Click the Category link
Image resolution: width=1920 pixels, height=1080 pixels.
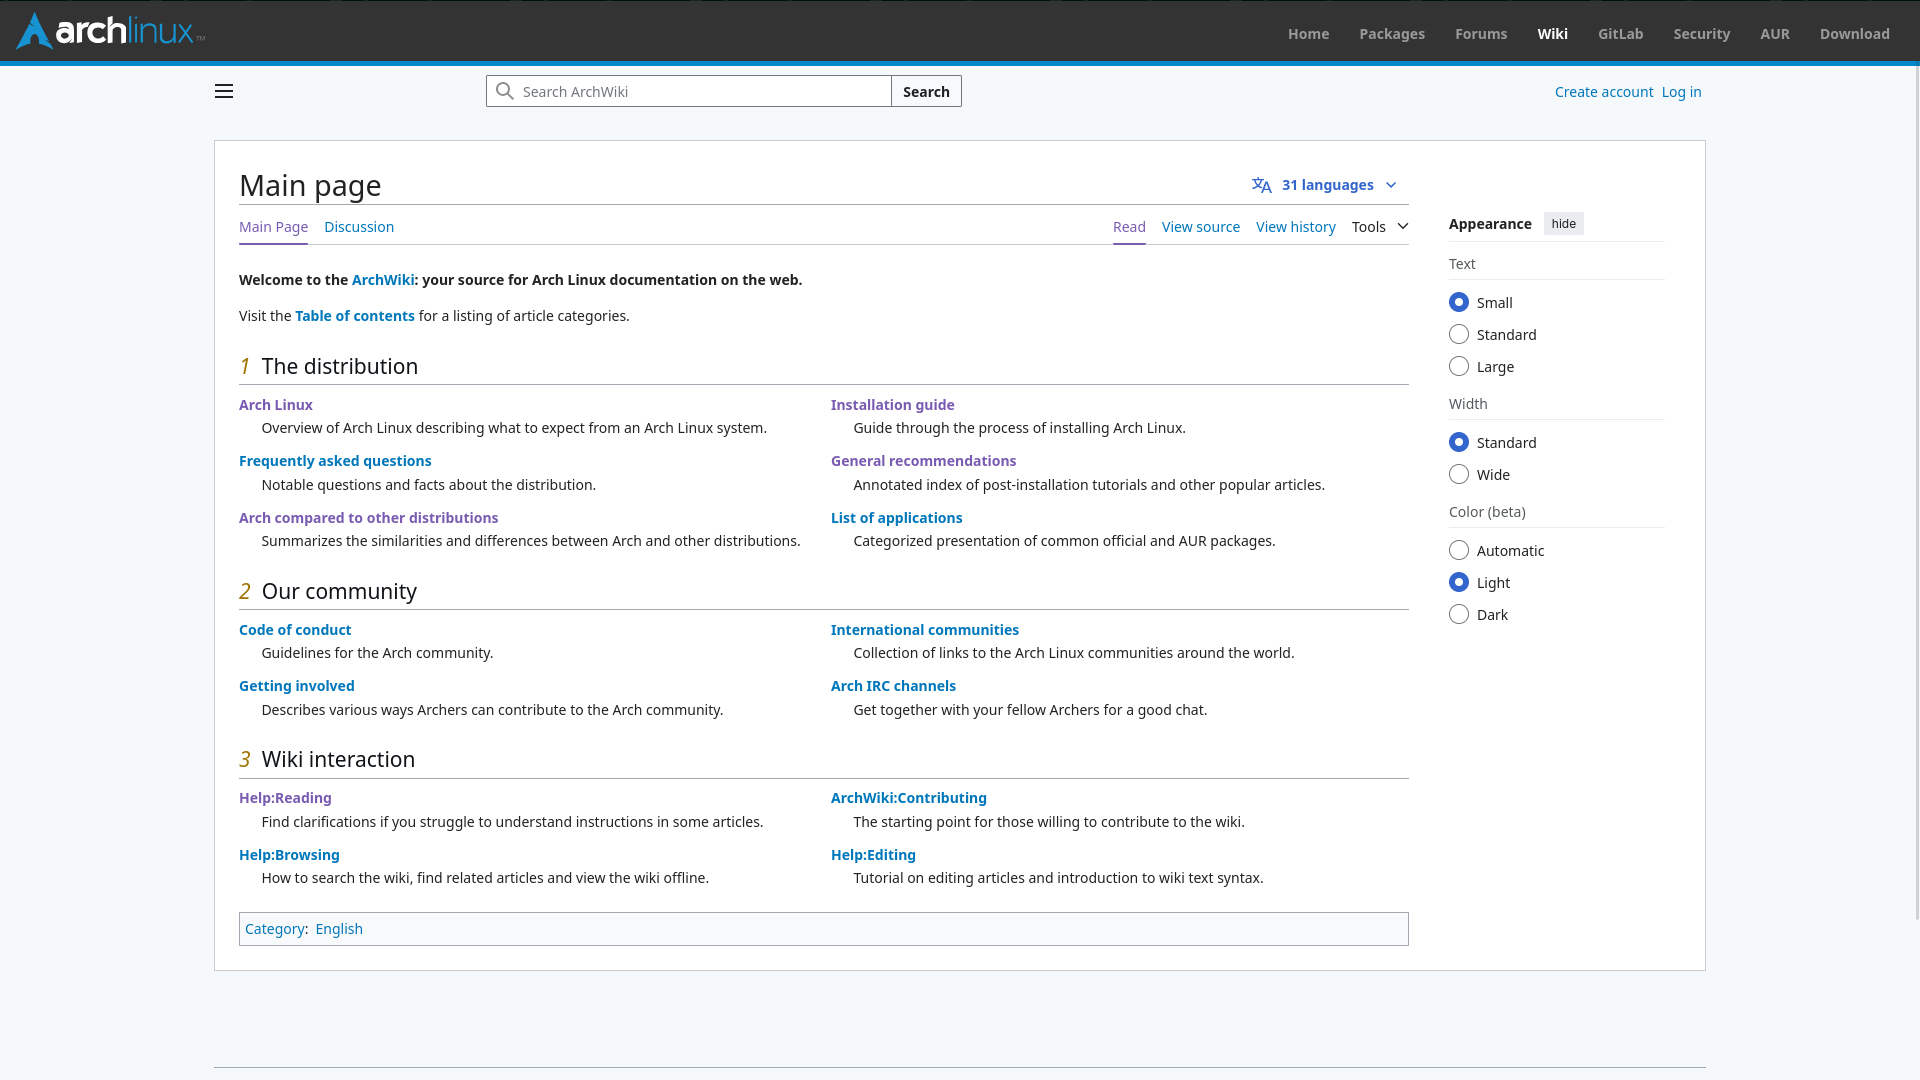(x=274, y=929)
